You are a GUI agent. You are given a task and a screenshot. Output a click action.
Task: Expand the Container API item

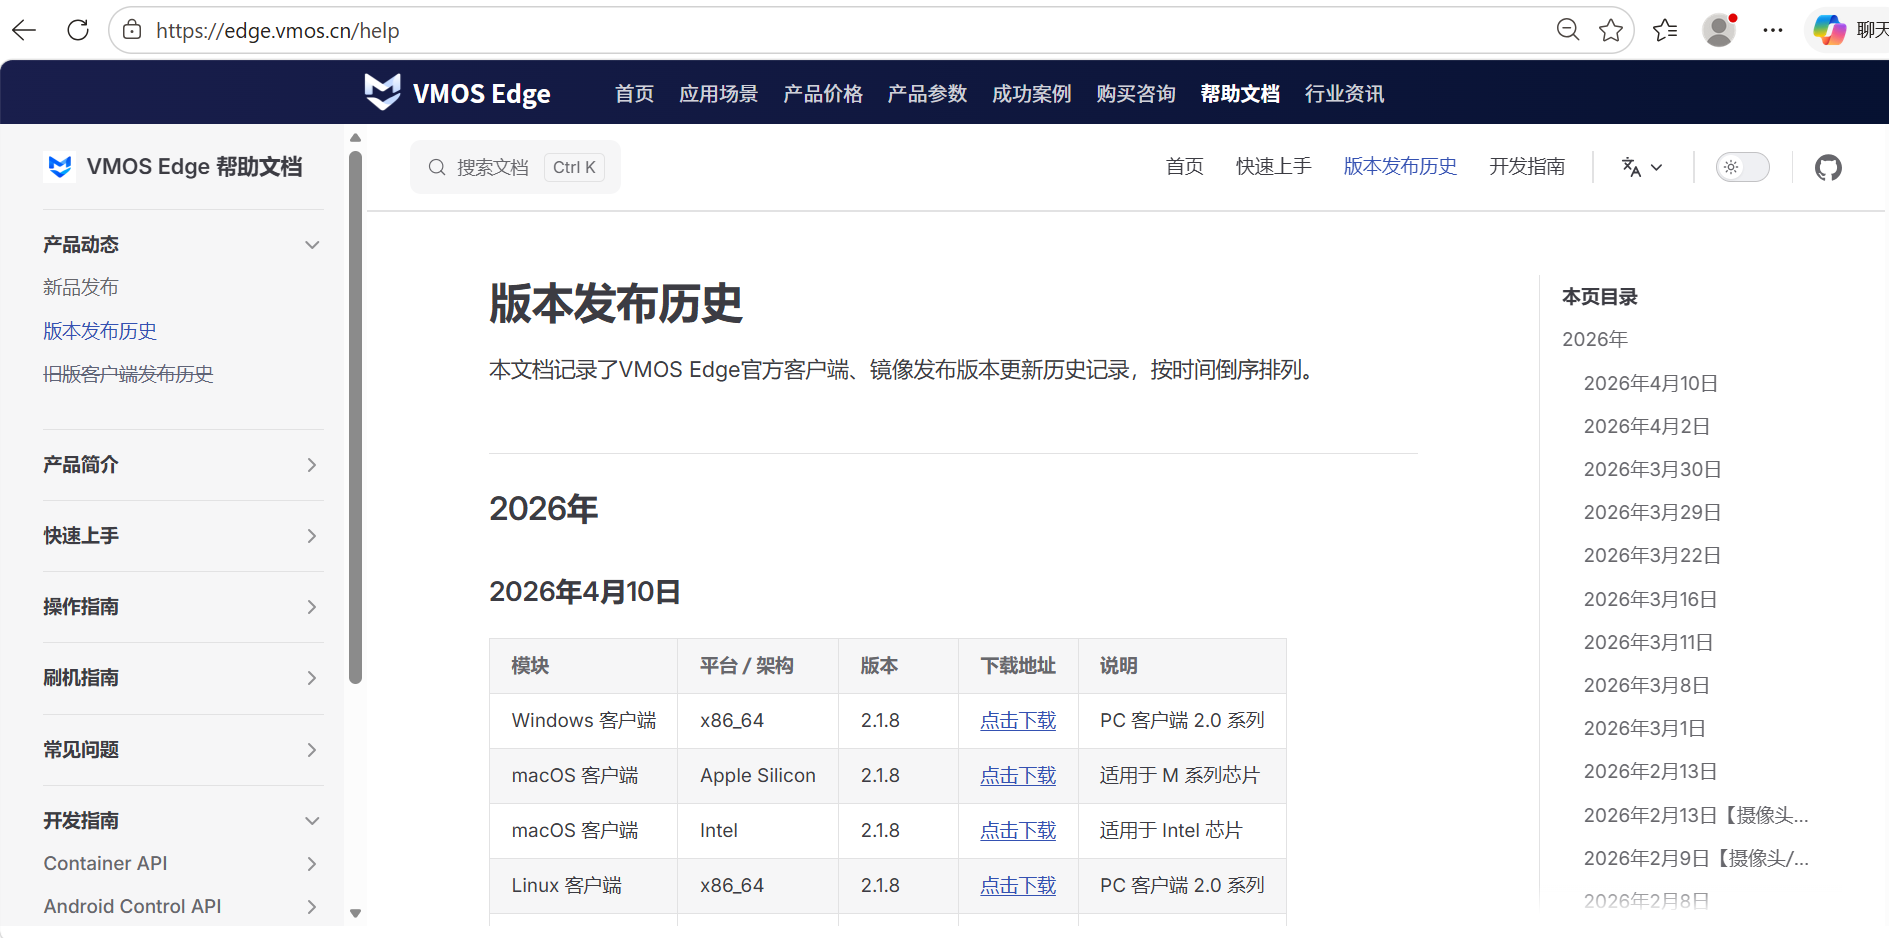312,863
